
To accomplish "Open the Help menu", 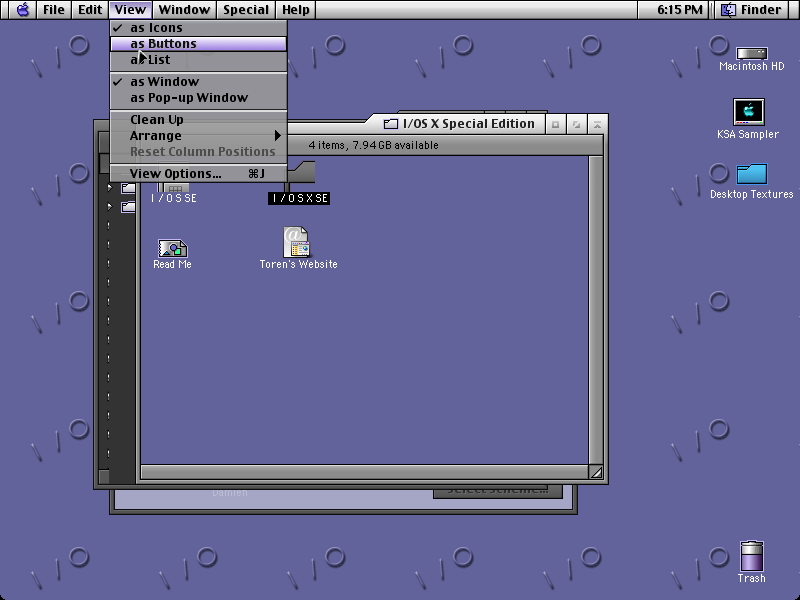I will tap(296, 10).
